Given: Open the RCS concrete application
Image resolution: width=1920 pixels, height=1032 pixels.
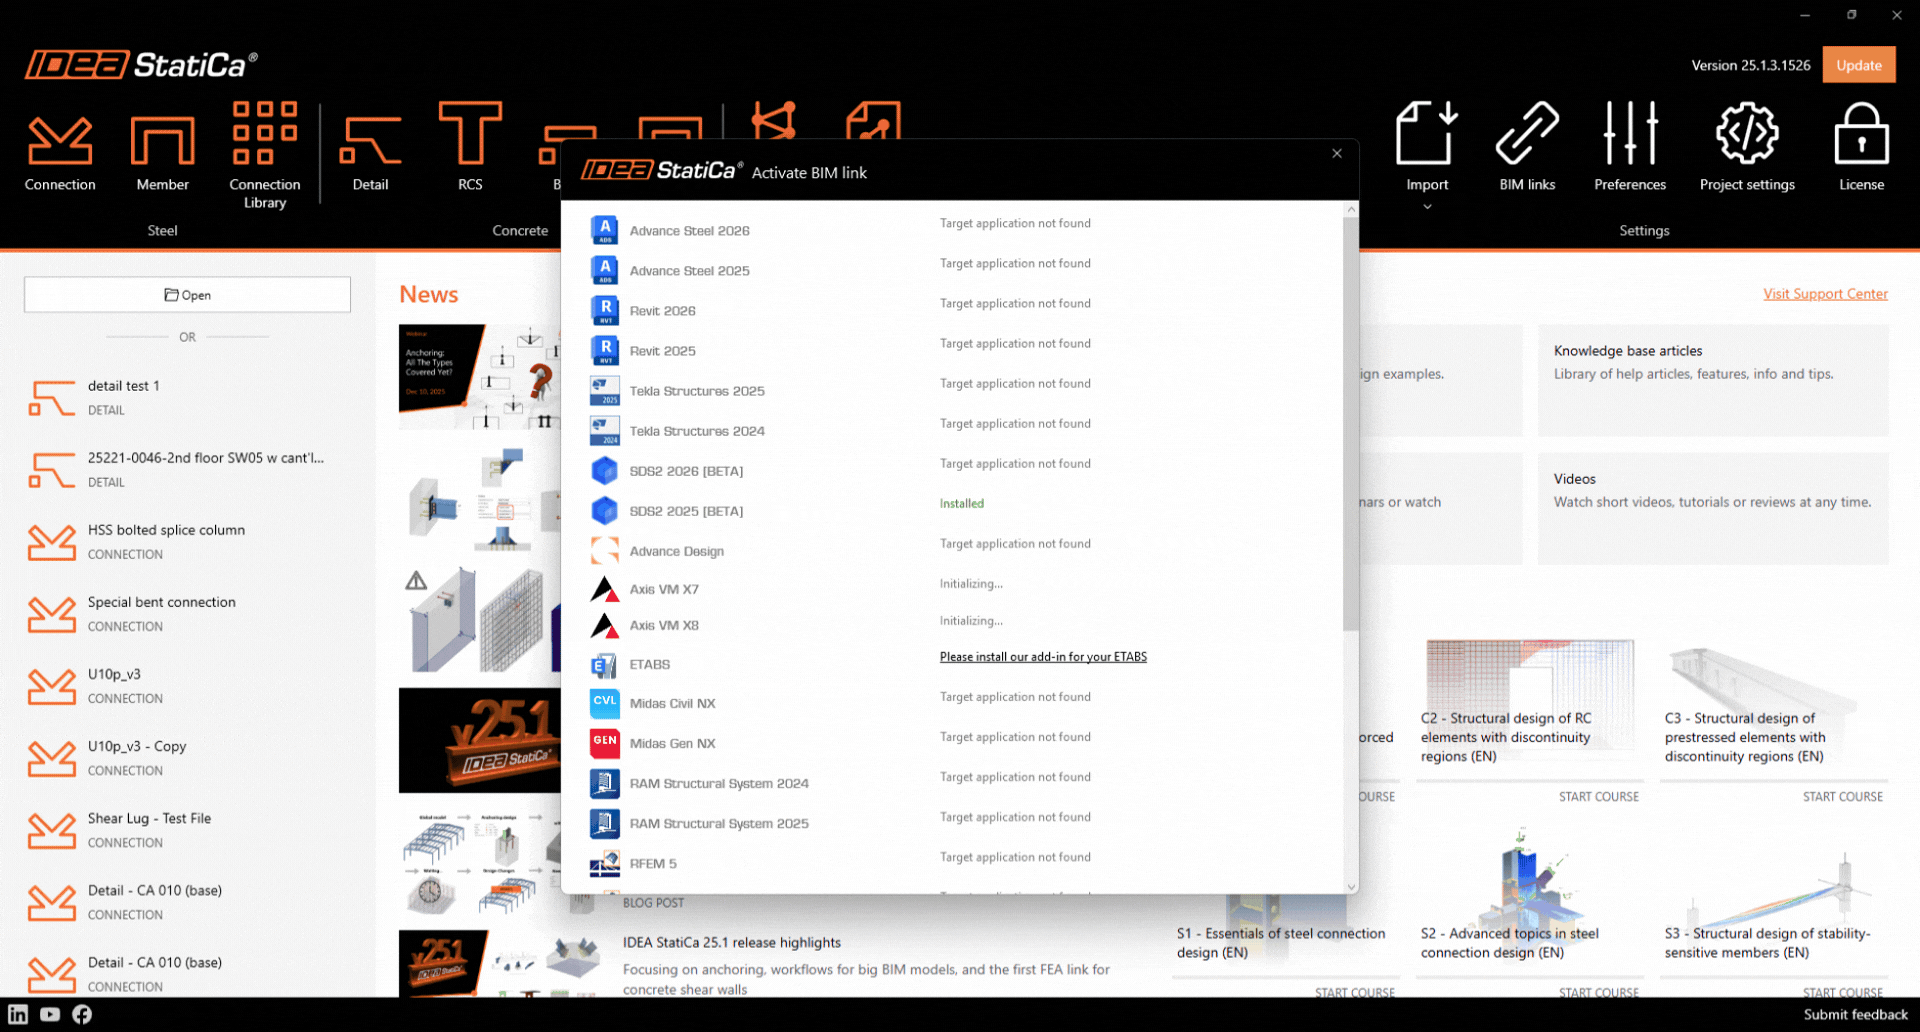Looking at the screenshot, I should [x=470, y=146].
